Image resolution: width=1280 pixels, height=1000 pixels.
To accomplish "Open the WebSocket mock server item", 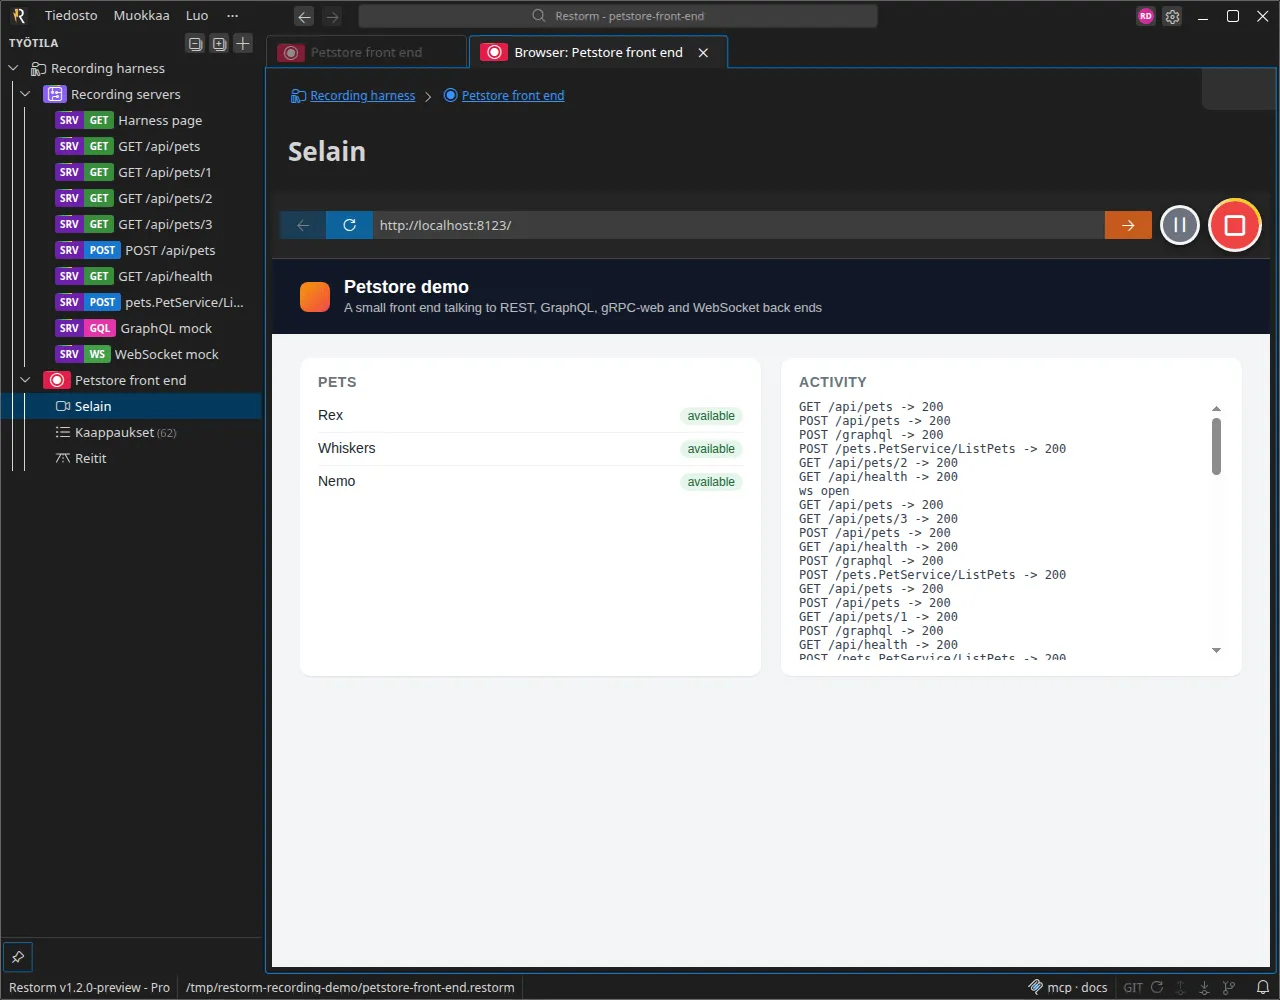I will [x=131, y=354].
